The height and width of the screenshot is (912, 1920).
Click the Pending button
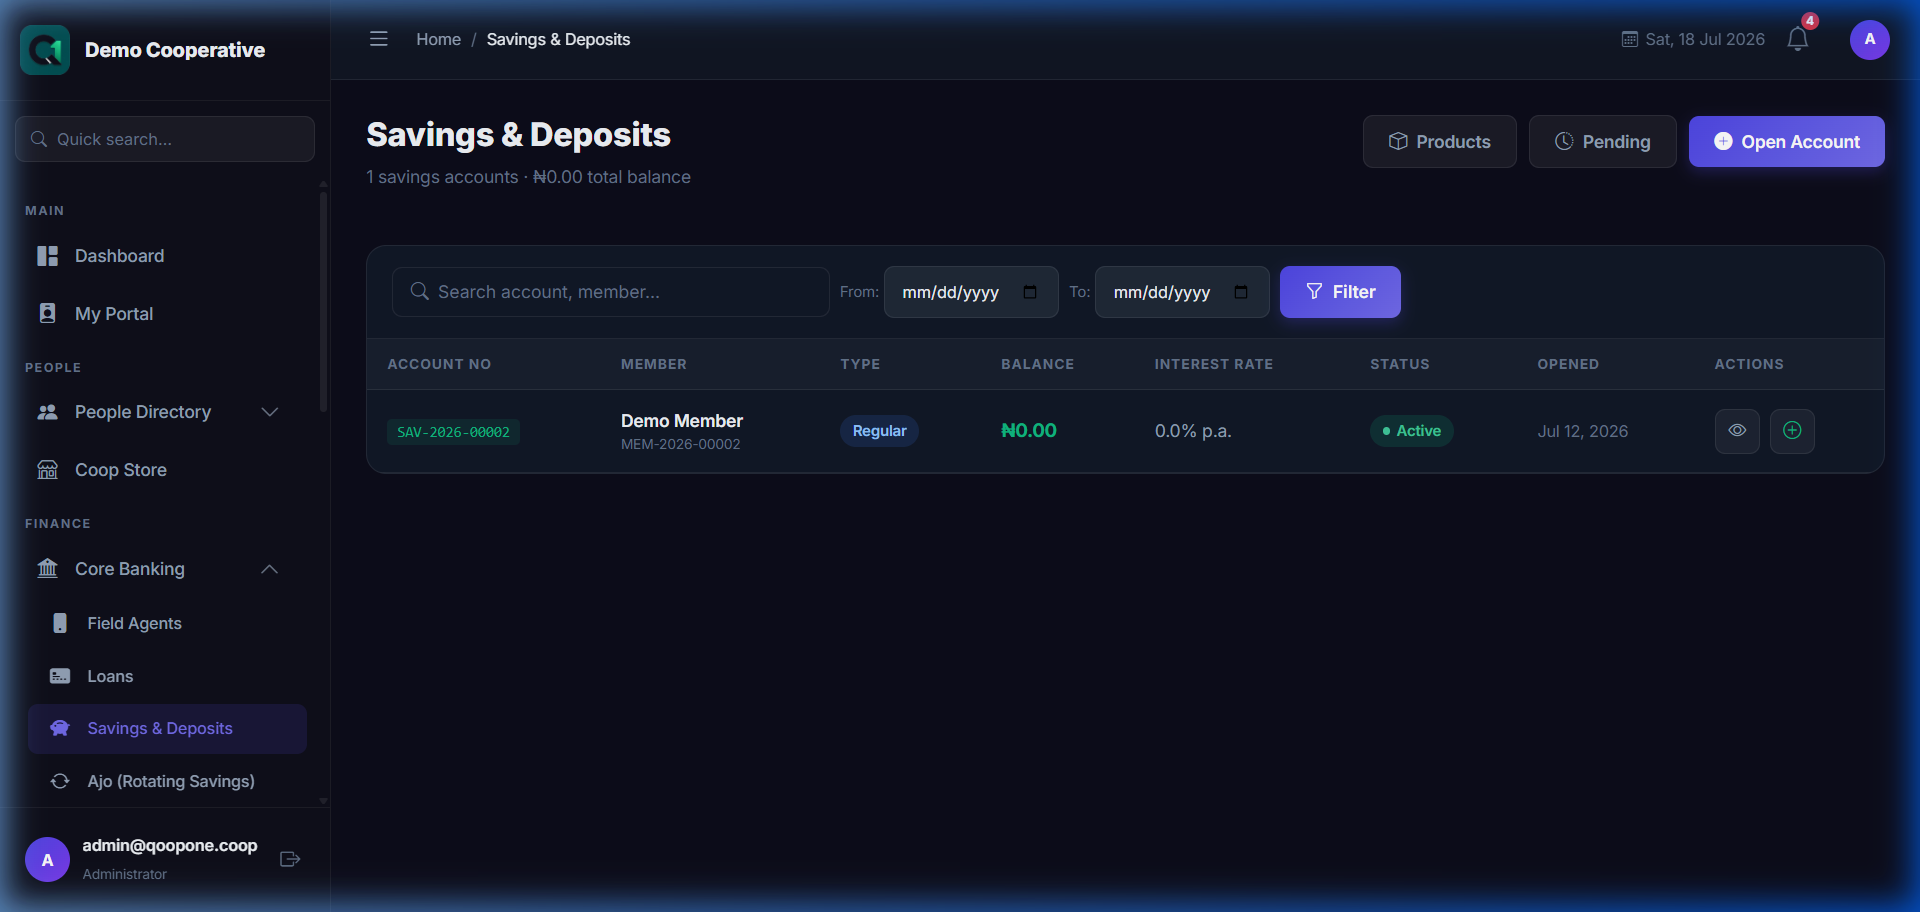tap(1602, 142)
